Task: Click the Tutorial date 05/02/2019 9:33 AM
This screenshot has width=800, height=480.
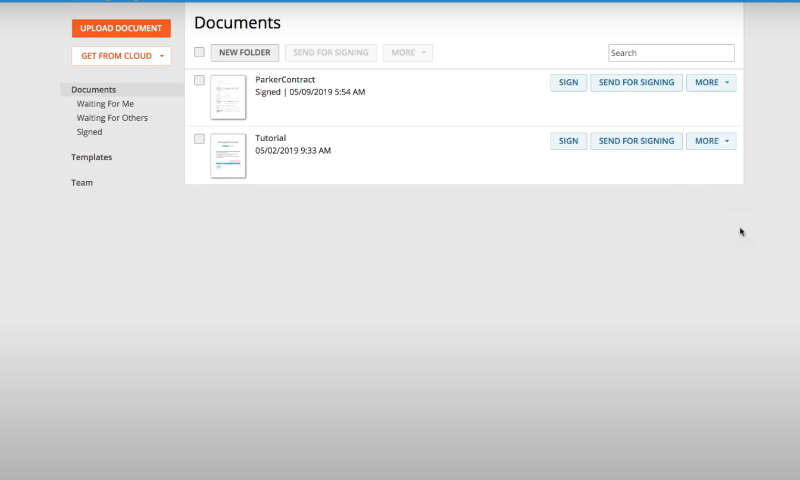Action: point(293,150)
